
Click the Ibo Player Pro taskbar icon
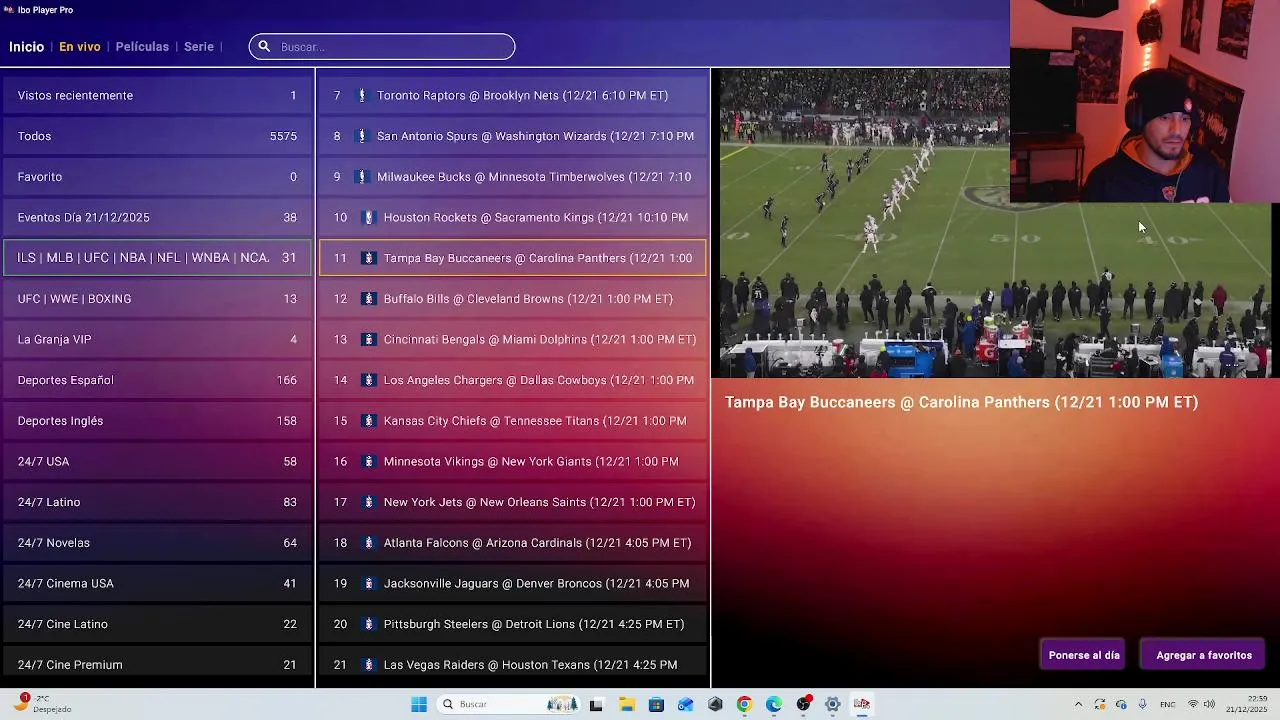(x=861, y=705)
